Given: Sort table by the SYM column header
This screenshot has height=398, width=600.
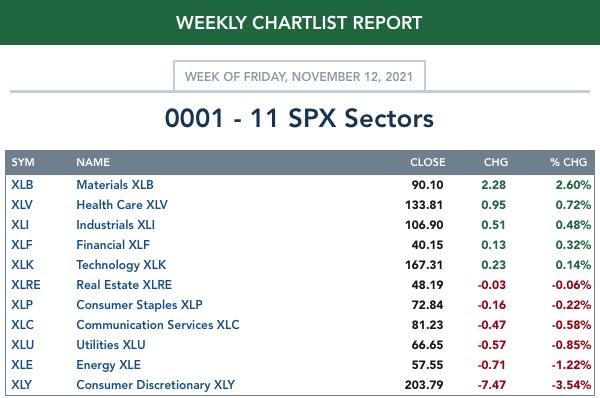Looking at the screenshot, I should pyautogui.click(x=23, y=162).
